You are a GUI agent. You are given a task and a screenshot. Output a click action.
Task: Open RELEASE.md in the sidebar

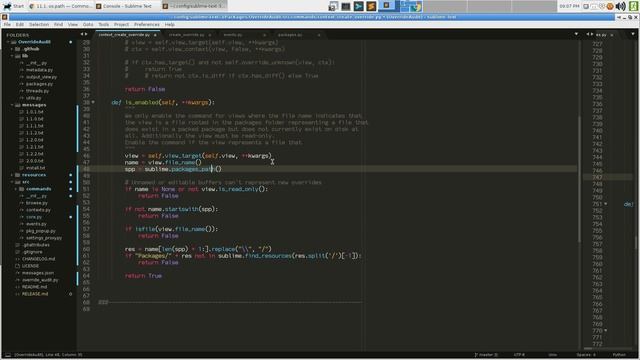pos(35,293)
